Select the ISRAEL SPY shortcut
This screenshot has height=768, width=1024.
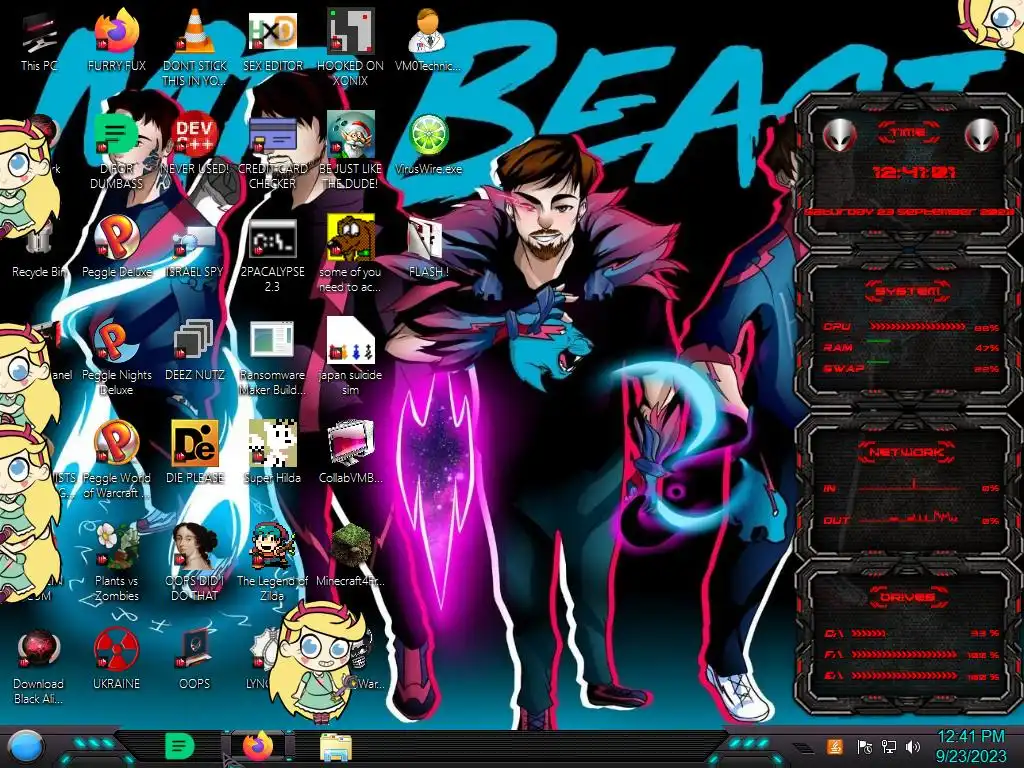coord(194,240)
